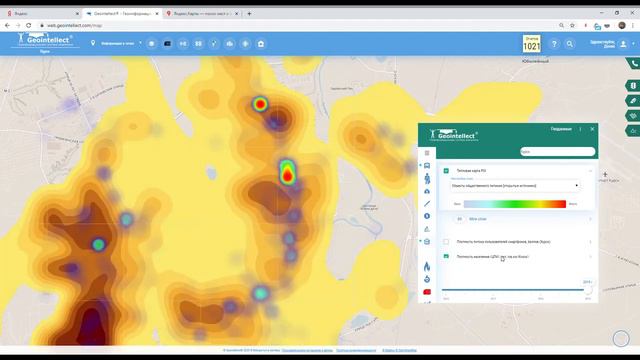Select the circular arrow category icon
The image size is (640, 360).
pos(427,279)
